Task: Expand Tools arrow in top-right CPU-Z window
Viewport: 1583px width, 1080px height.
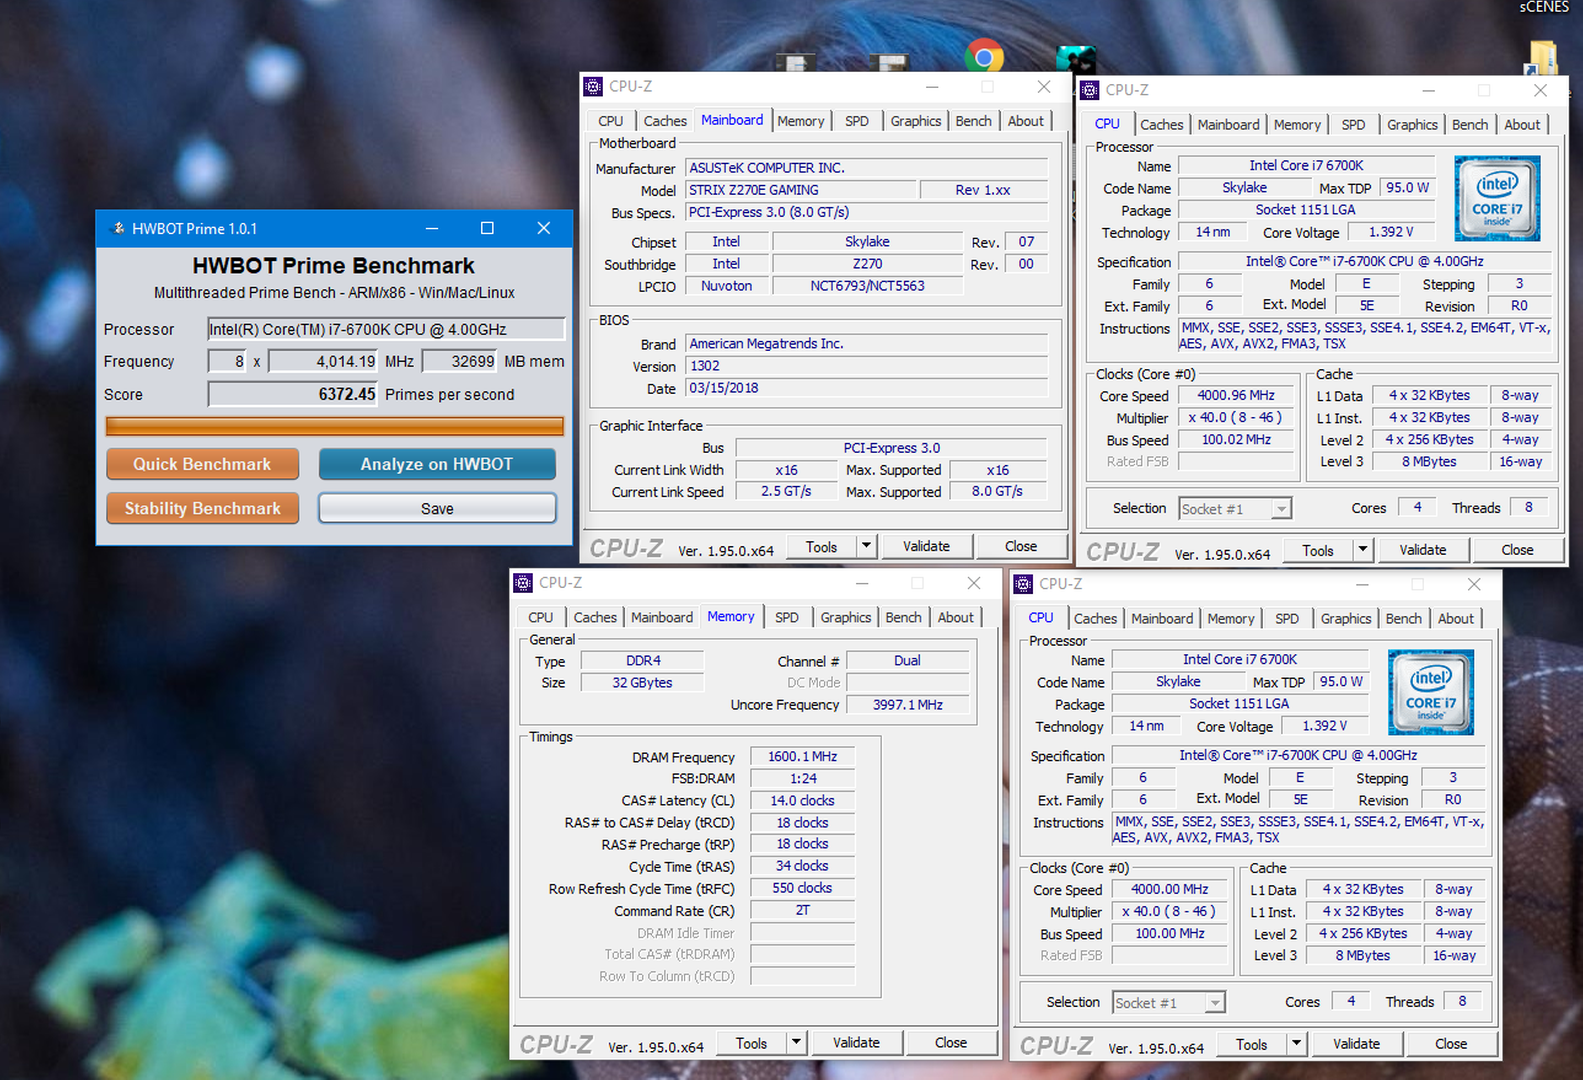Action: click(x=1362, y=550)
